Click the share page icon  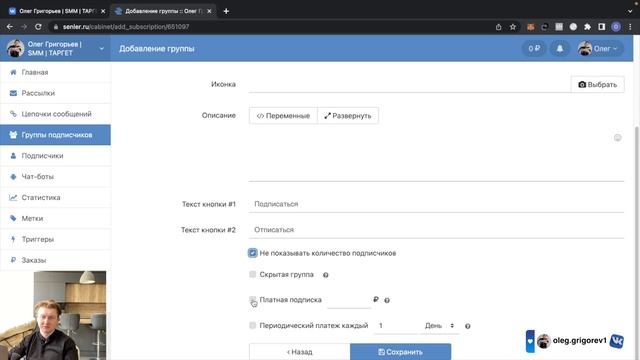(x=498, y=27)
